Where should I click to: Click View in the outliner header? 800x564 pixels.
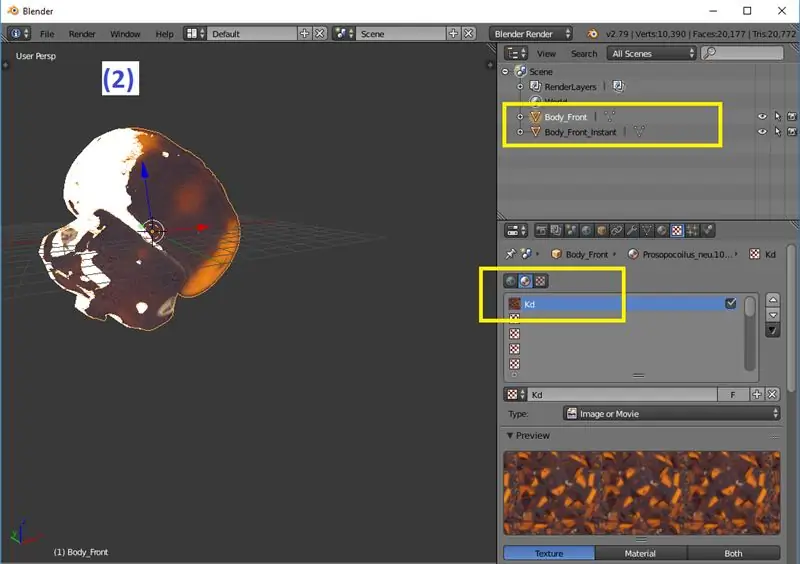pyautogui.click(x=546, y=53)
